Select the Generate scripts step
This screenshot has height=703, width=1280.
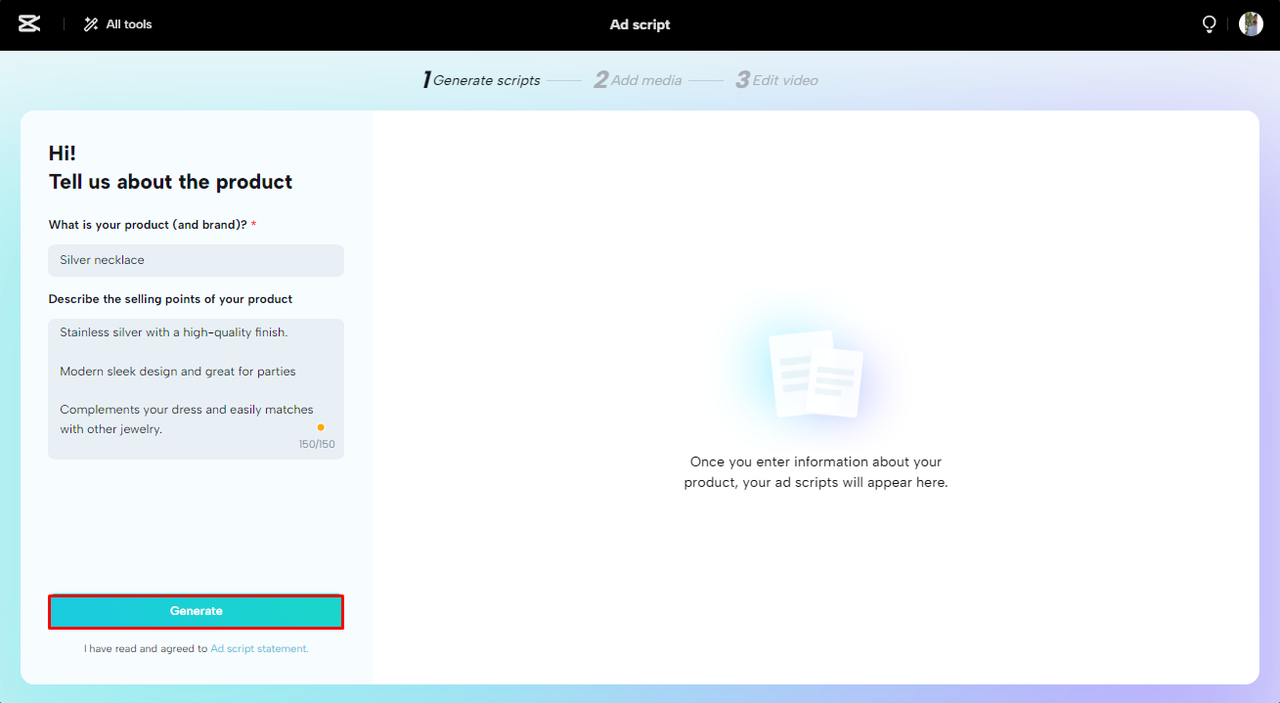(481, 80)
